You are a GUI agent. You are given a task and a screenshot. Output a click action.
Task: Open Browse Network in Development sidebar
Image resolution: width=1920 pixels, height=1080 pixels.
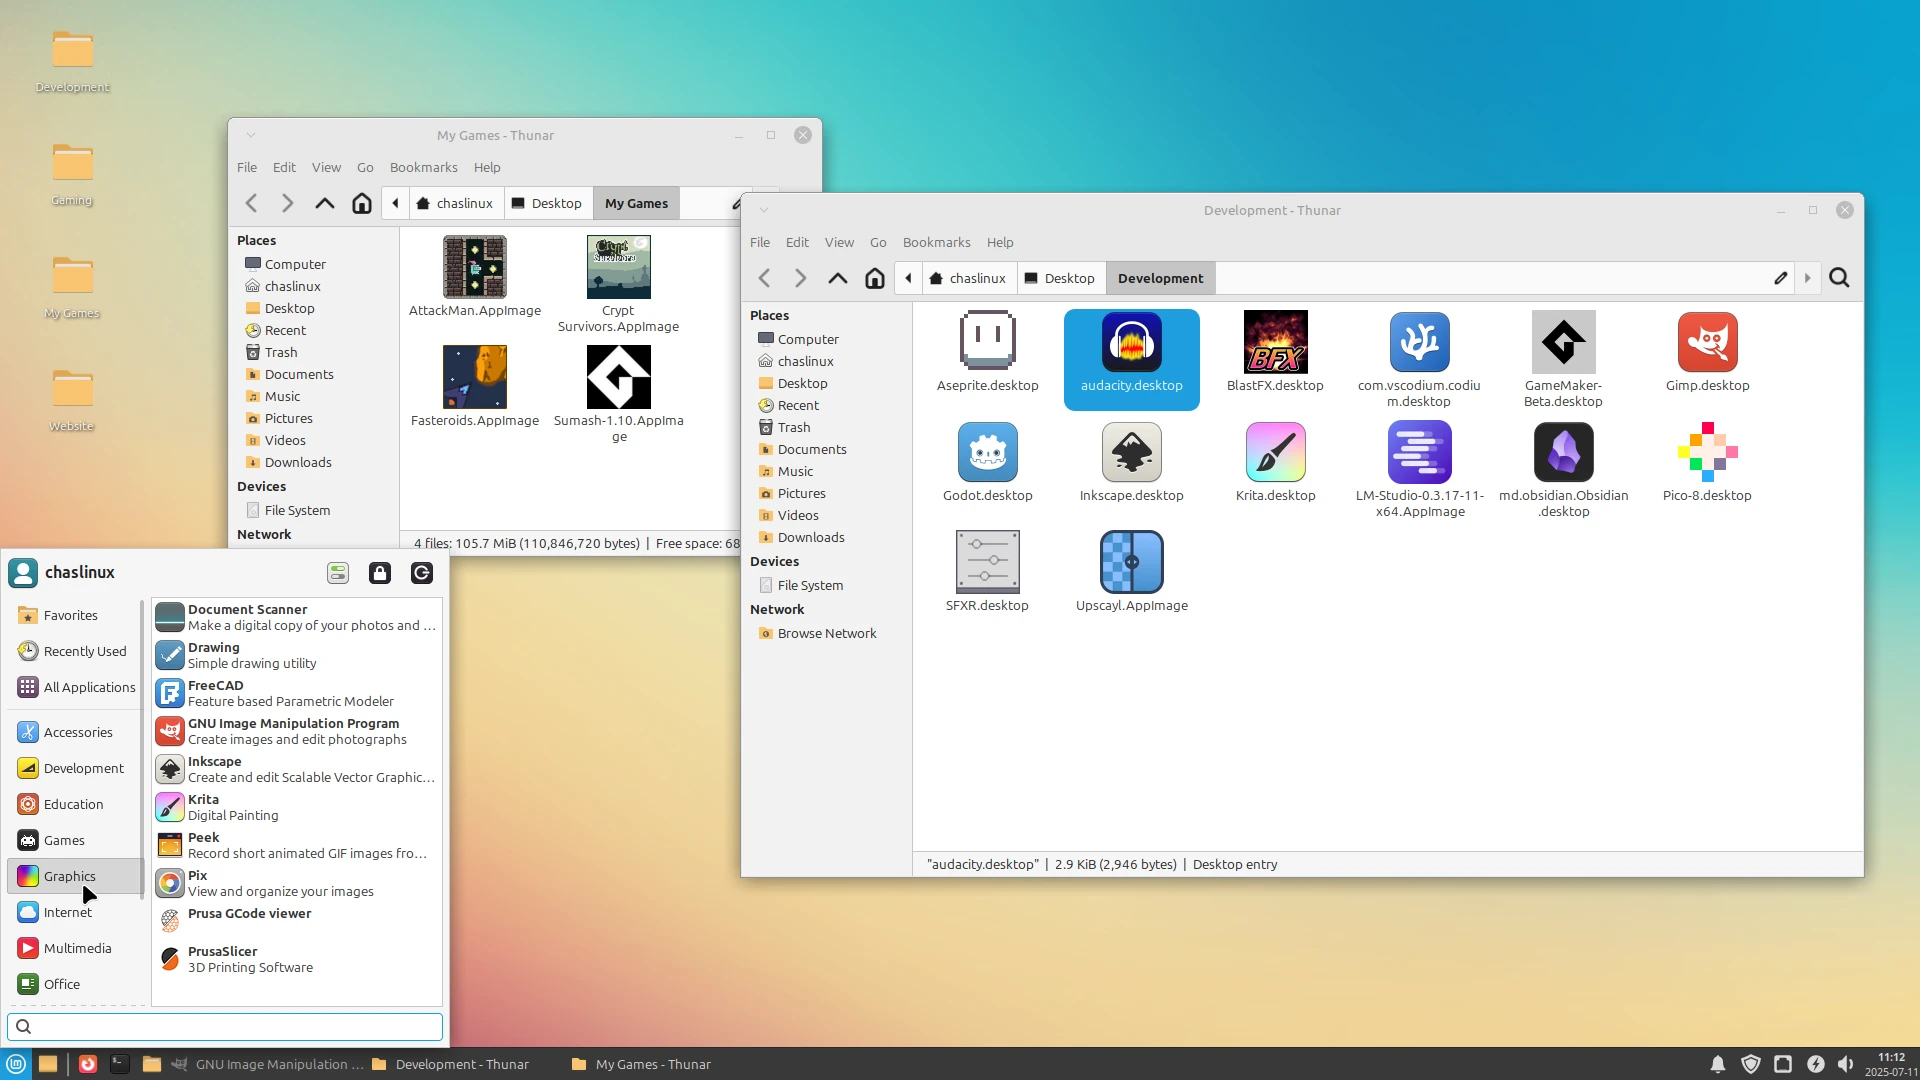(x=826, y=633)
